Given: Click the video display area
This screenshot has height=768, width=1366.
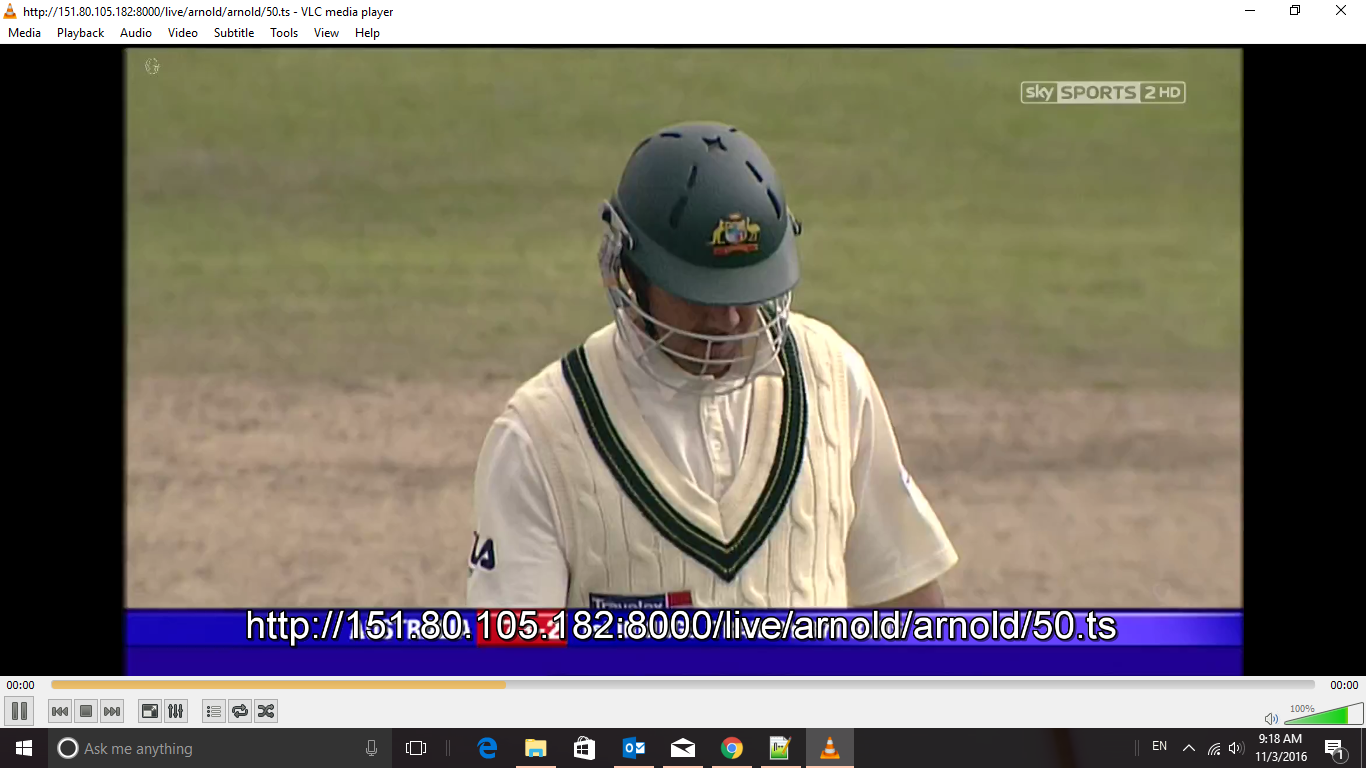Looking at the screenshot, I should tap(683, 361).
